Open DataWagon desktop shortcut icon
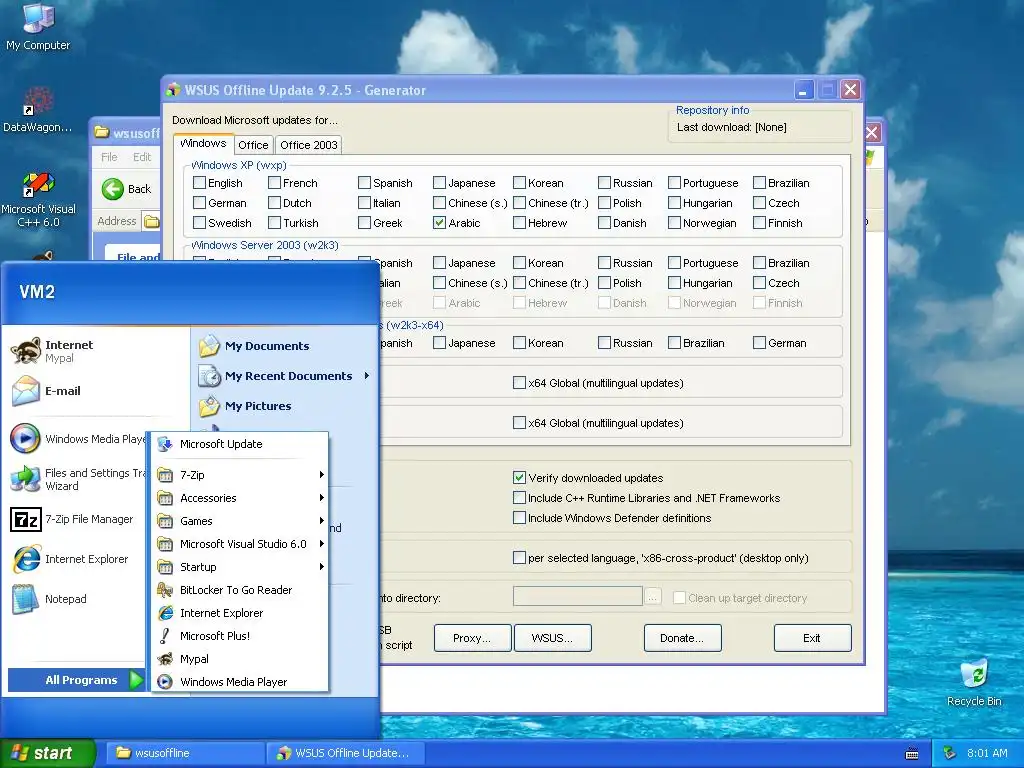Image resolution: width=1024 pixels, height=768 pixels. [38, 110]
